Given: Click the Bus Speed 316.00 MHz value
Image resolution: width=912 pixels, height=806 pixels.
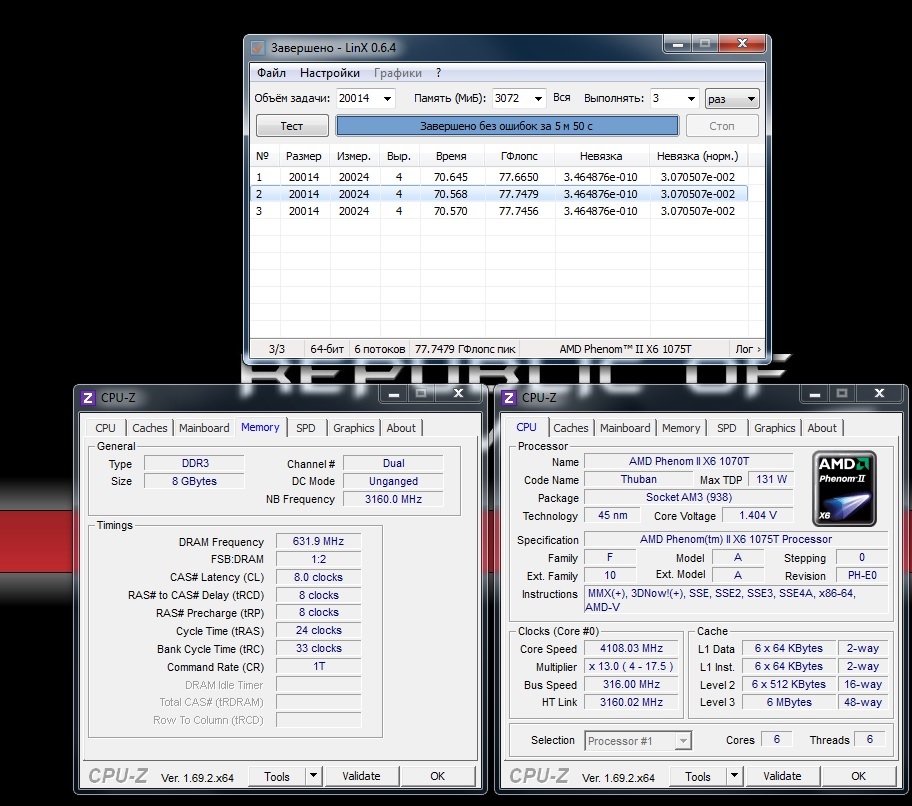Looking at the screenshot, I should (632, 684).
